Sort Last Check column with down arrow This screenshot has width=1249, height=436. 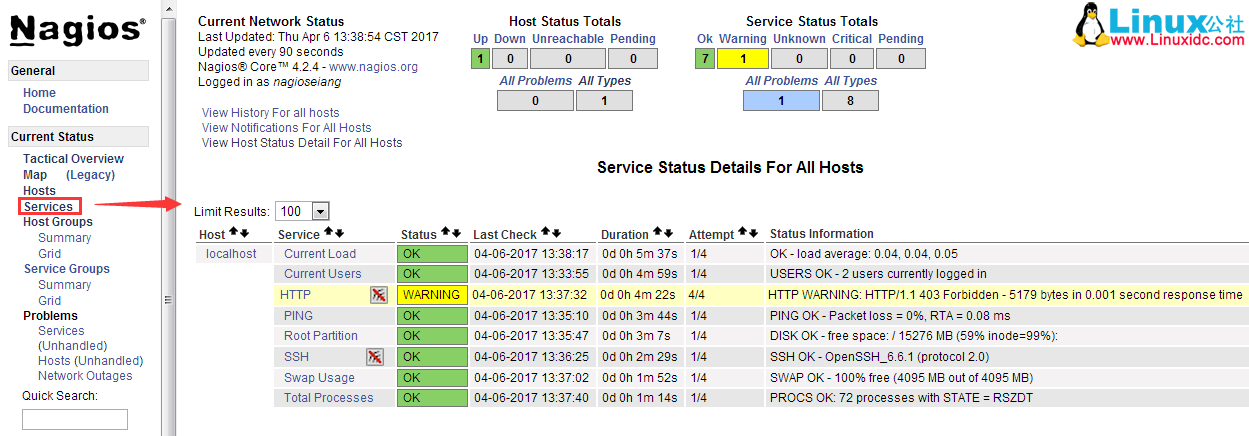pos(557,235)
